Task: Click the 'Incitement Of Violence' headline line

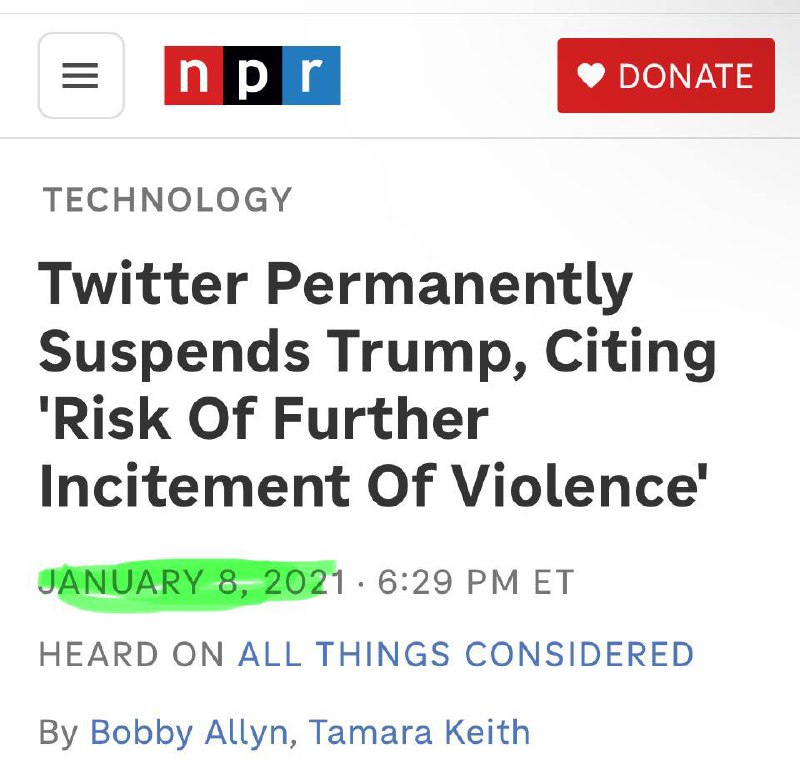Action: tap(374, 485)
